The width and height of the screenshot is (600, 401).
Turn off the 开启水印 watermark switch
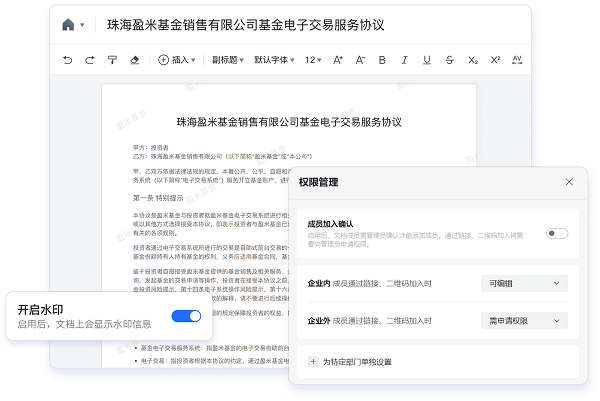[x=186, y=316]
